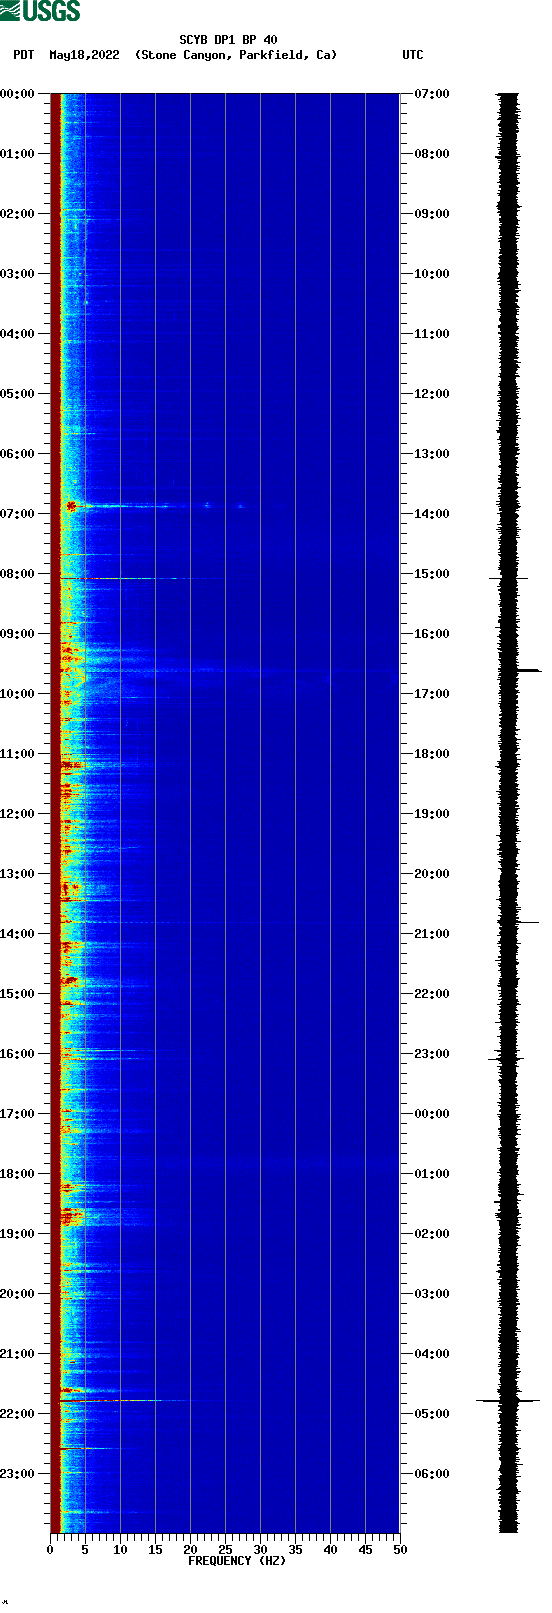Click the 20:00 UTC axis label
Image resolution: width=552 pixels, height=1613 pixels.
(x=432, y=874)
